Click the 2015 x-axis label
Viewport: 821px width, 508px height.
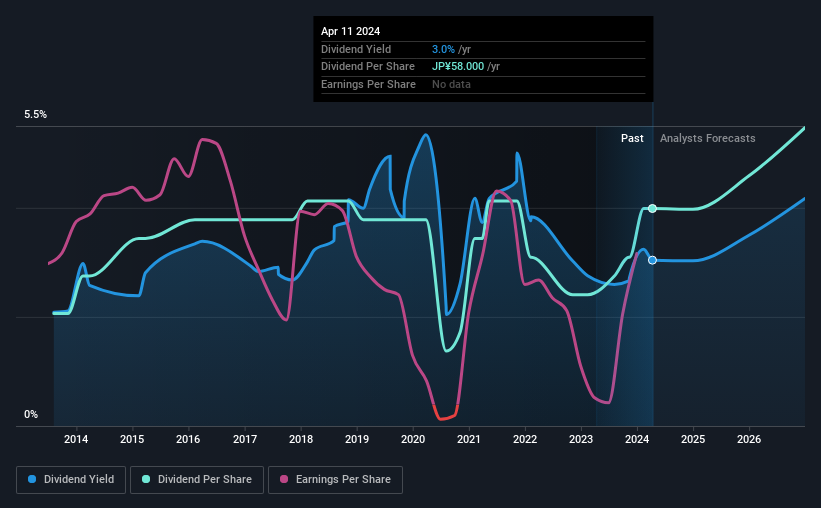132,439
